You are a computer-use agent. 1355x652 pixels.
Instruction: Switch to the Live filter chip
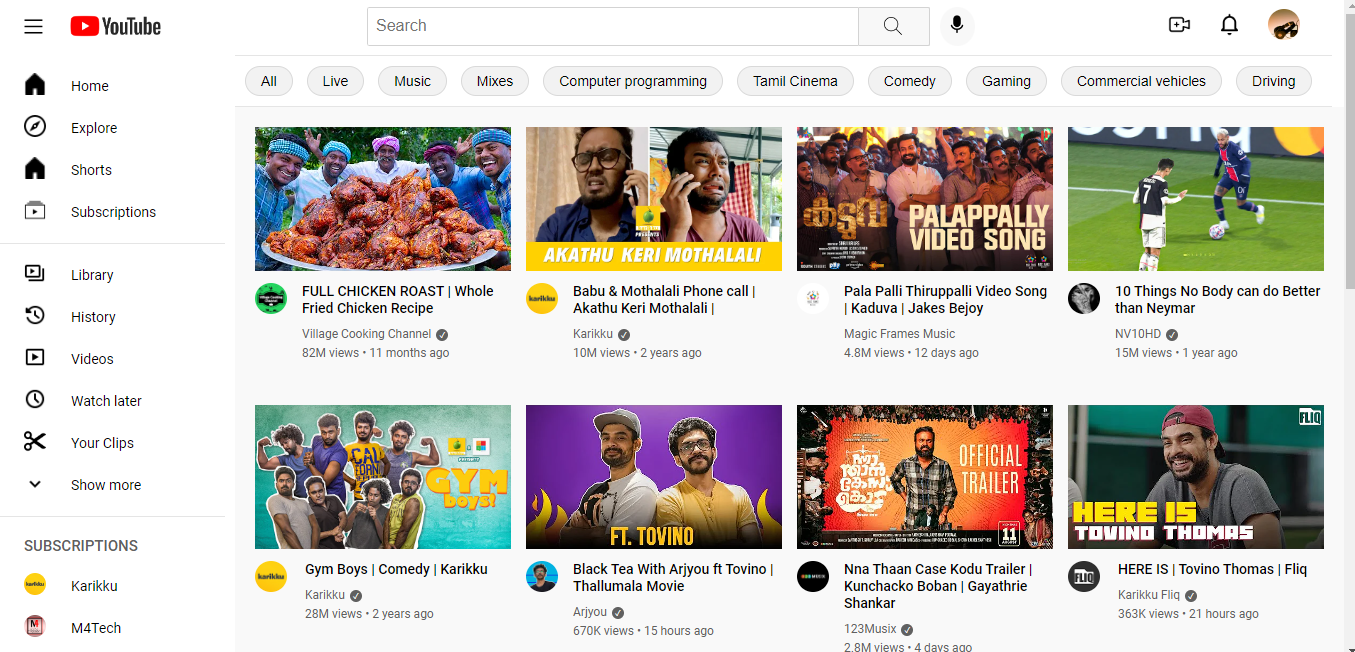[335, 81]
